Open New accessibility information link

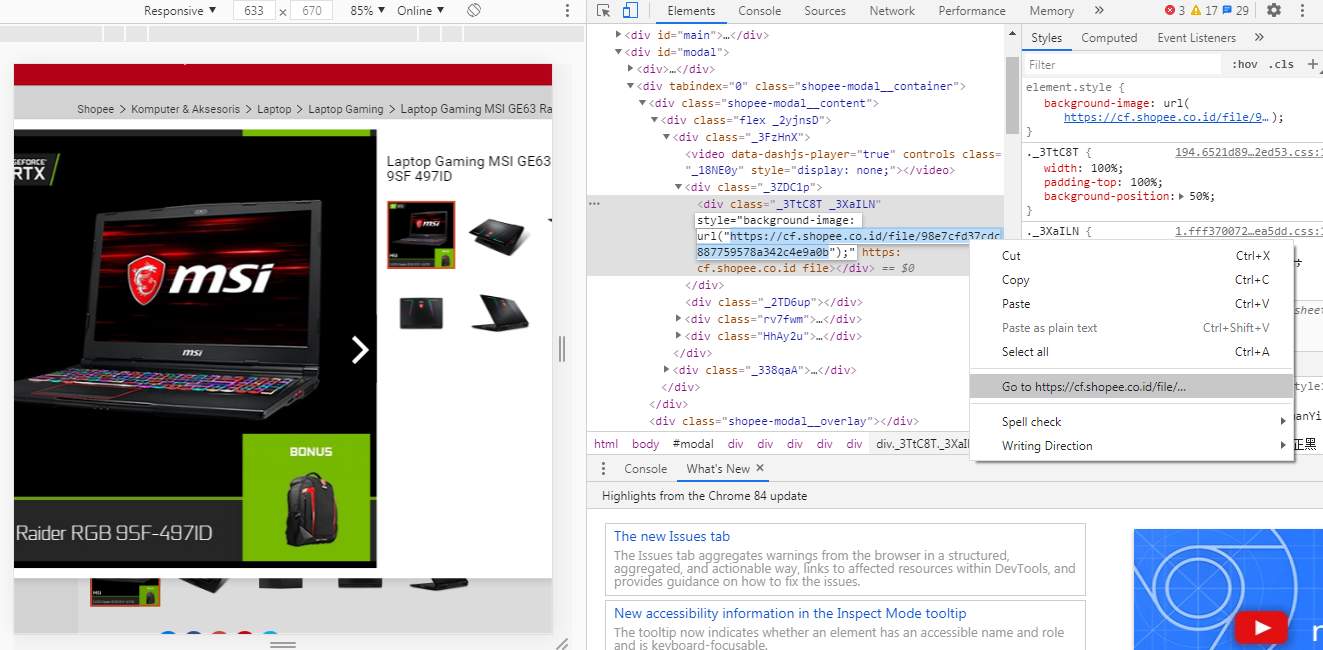click(x=790, y=613)
